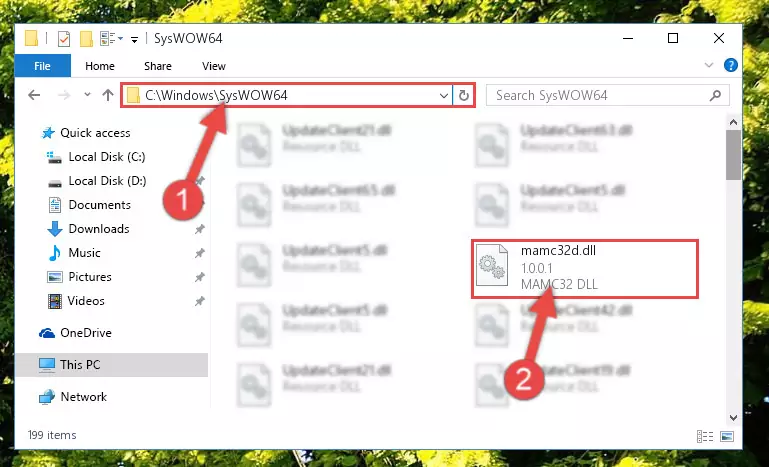This screenshot has width=769, height=467.
Task: Open Local Disk (C:) in sidebar
Action: [107, 156]
